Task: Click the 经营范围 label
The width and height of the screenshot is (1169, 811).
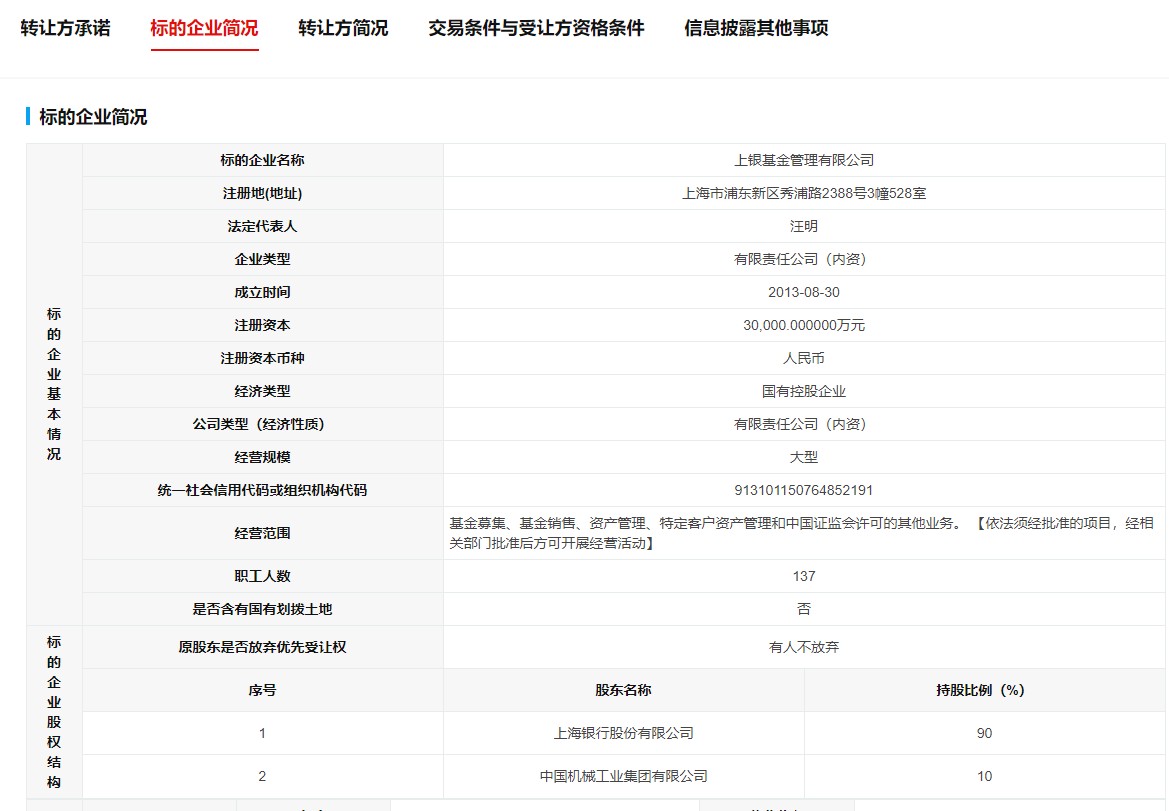Action: pyautogui.click(x=262, y=533)
